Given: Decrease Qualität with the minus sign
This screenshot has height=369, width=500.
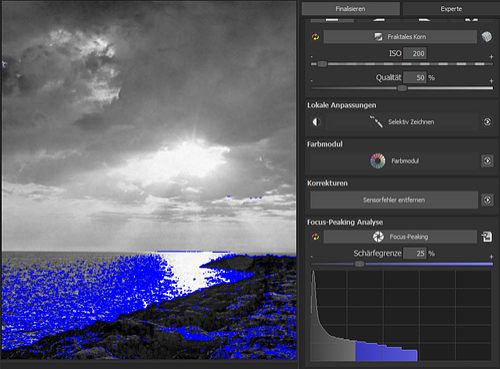Looking at the screenshot, I should pos(312,81).
